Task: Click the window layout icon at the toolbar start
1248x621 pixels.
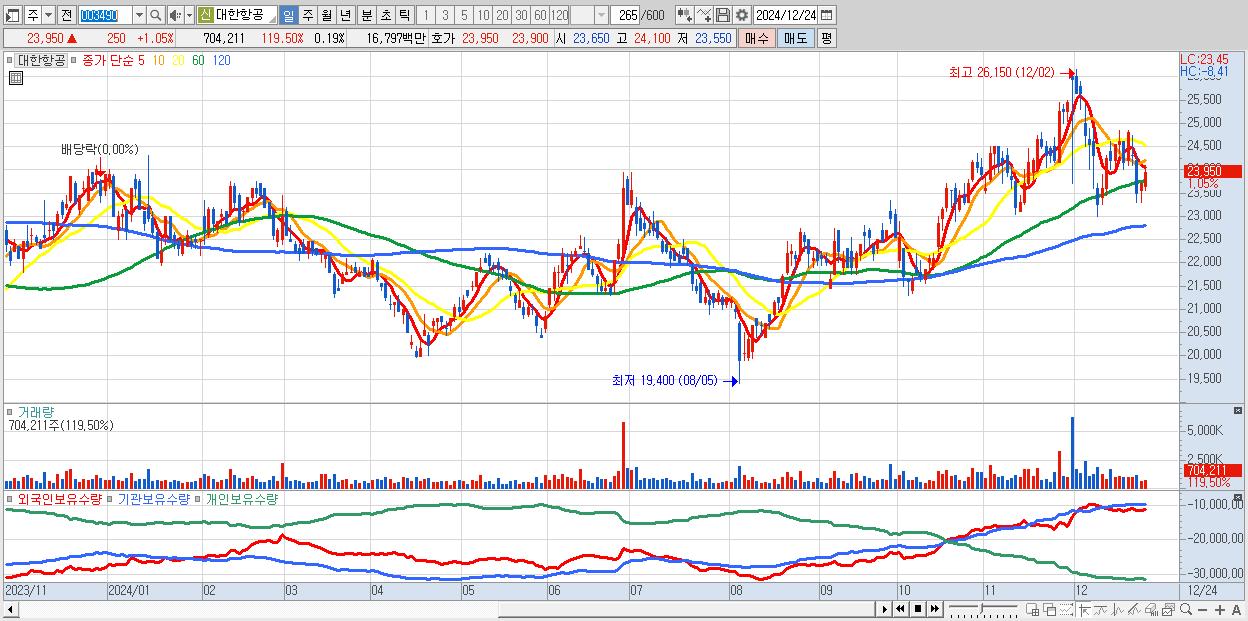Action: coord(12,16)
